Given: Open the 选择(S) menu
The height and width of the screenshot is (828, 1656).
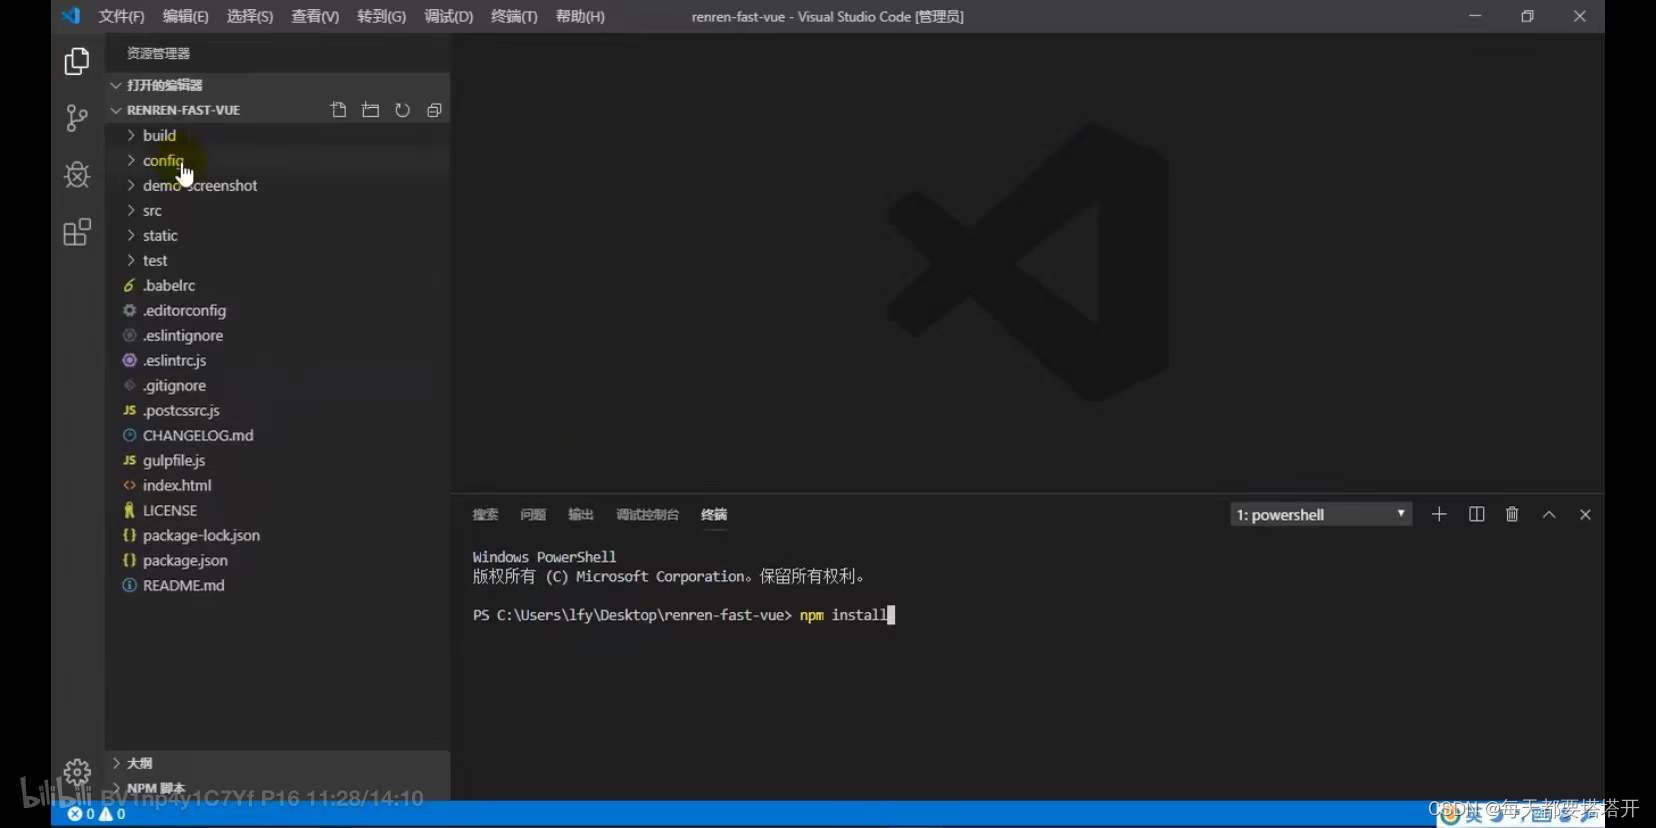Looking at the screenshot, I should (x=249, y=16).
